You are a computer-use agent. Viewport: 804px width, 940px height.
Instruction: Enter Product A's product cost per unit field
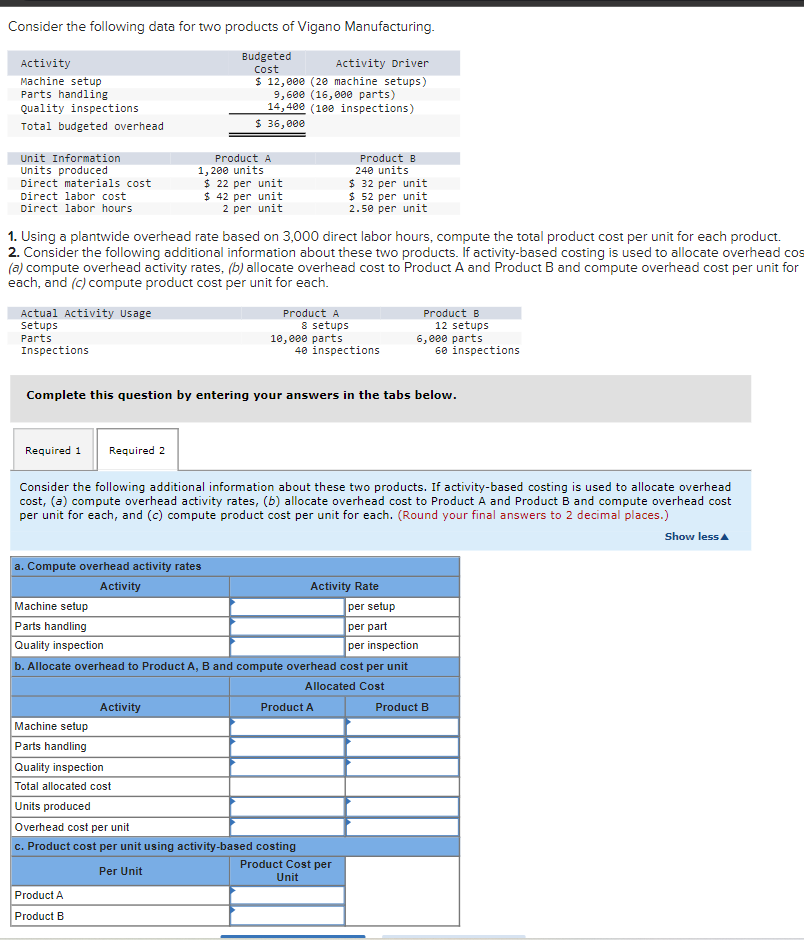[x=290, y=895]
